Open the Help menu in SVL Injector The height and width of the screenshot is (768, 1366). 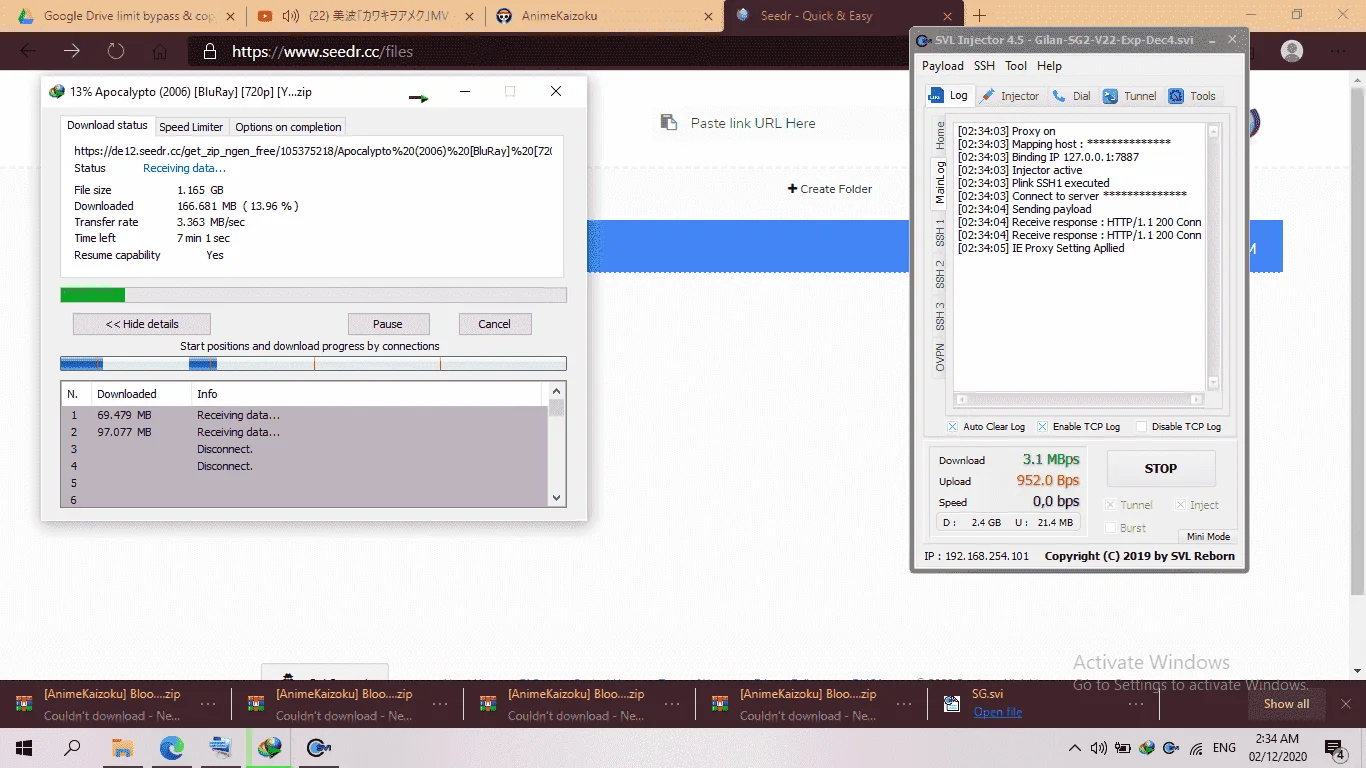tap(1049, 66)
